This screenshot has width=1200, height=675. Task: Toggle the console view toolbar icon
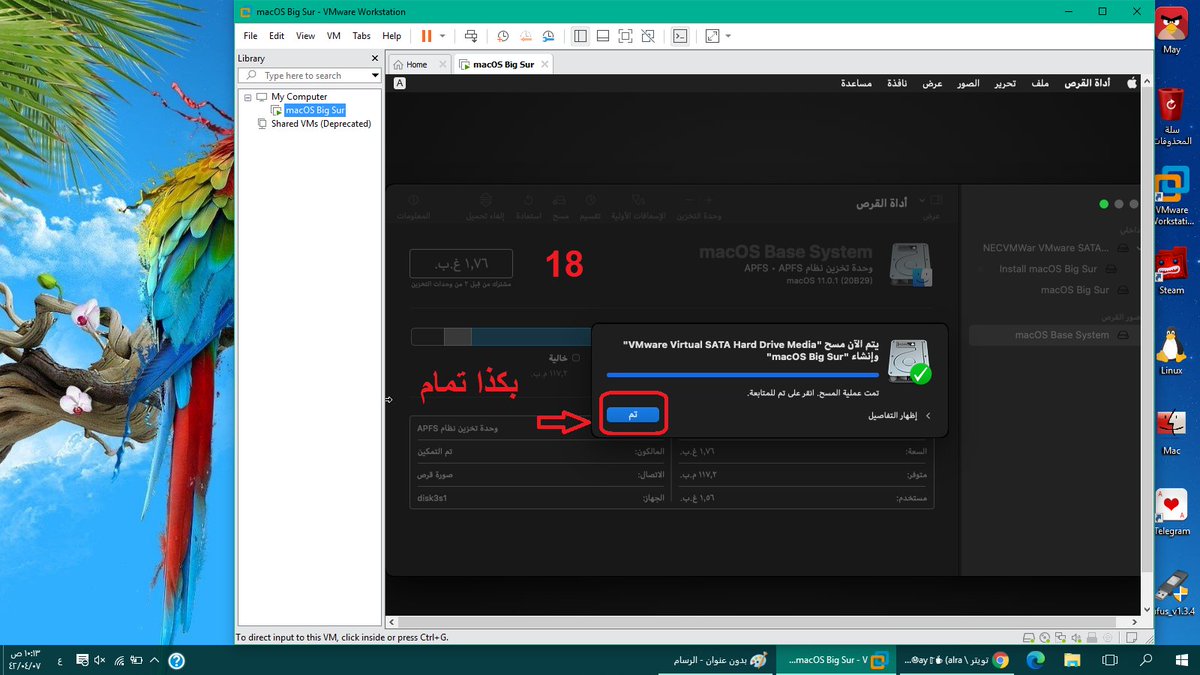680,36
